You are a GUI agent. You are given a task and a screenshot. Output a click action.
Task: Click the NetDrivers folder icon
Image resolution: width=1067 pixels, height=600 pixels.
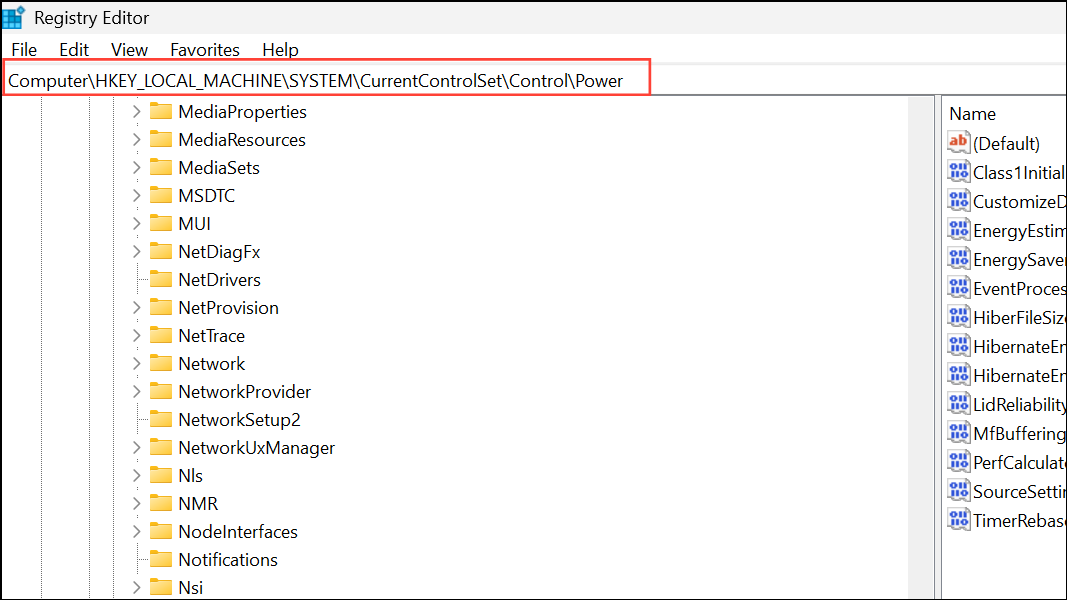pos(161,279)
